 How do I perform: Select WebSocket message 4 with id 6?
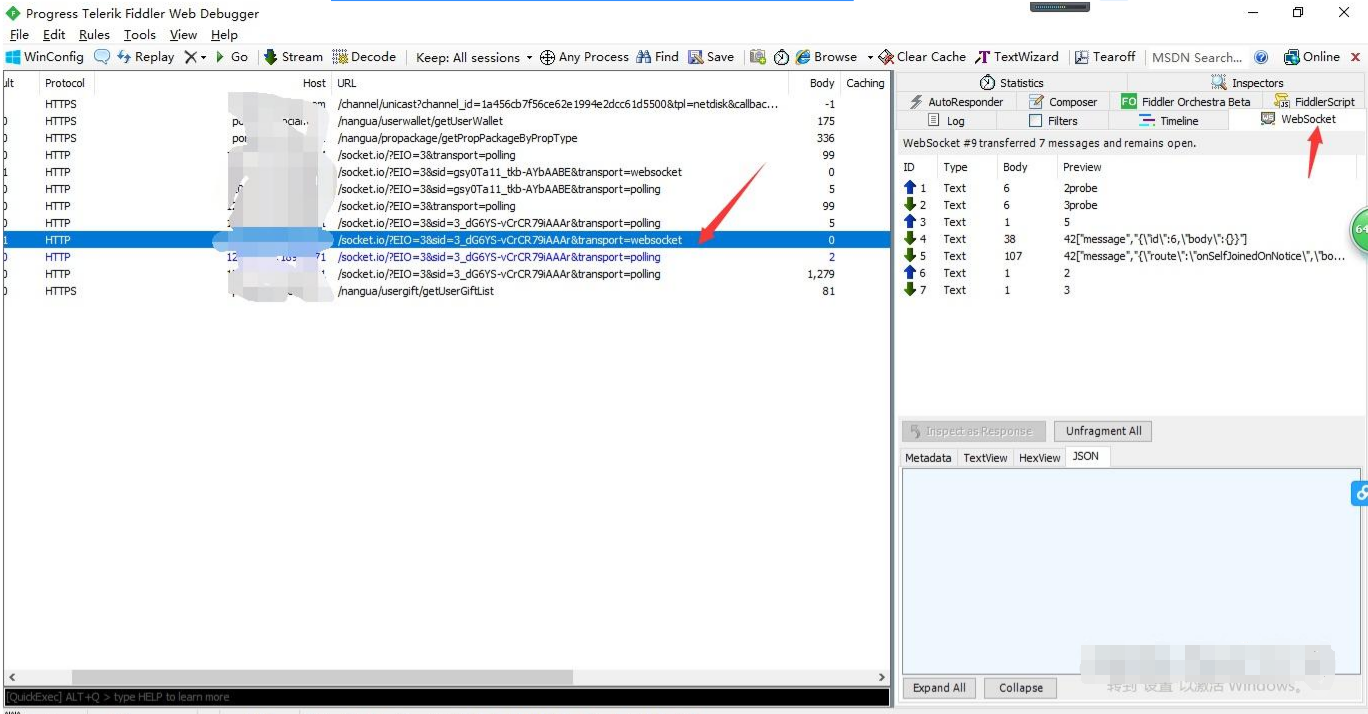point(1130,239)
